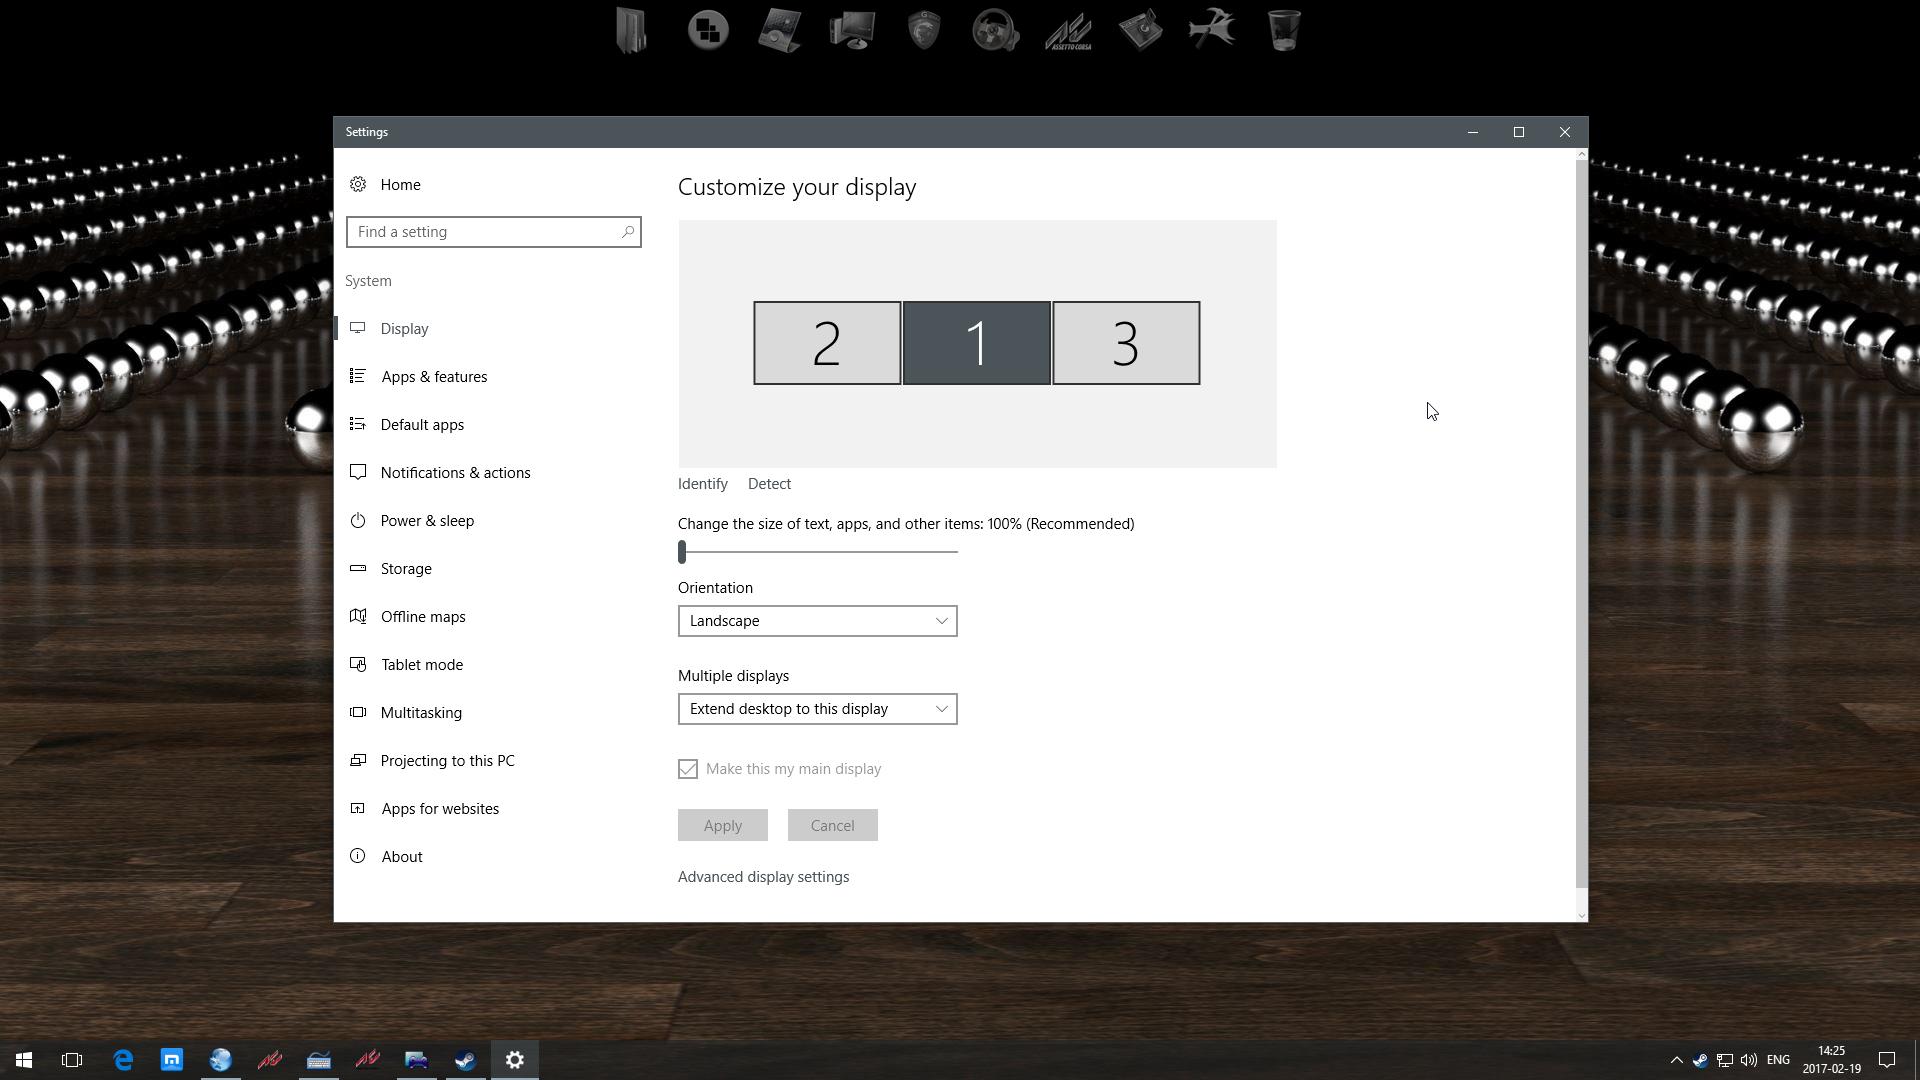Click the text size slider handle
The width and height of the screenshot is (1920, 1080).
pyautogui.click(x=682, y=551)
